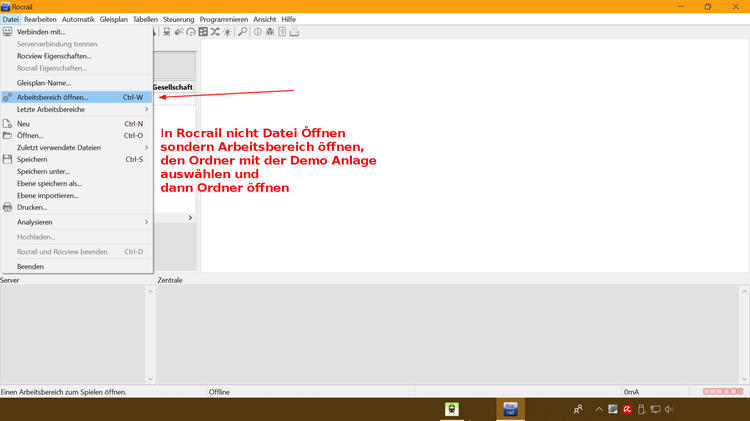Click the Drucken printer icon

coord(7,207)
